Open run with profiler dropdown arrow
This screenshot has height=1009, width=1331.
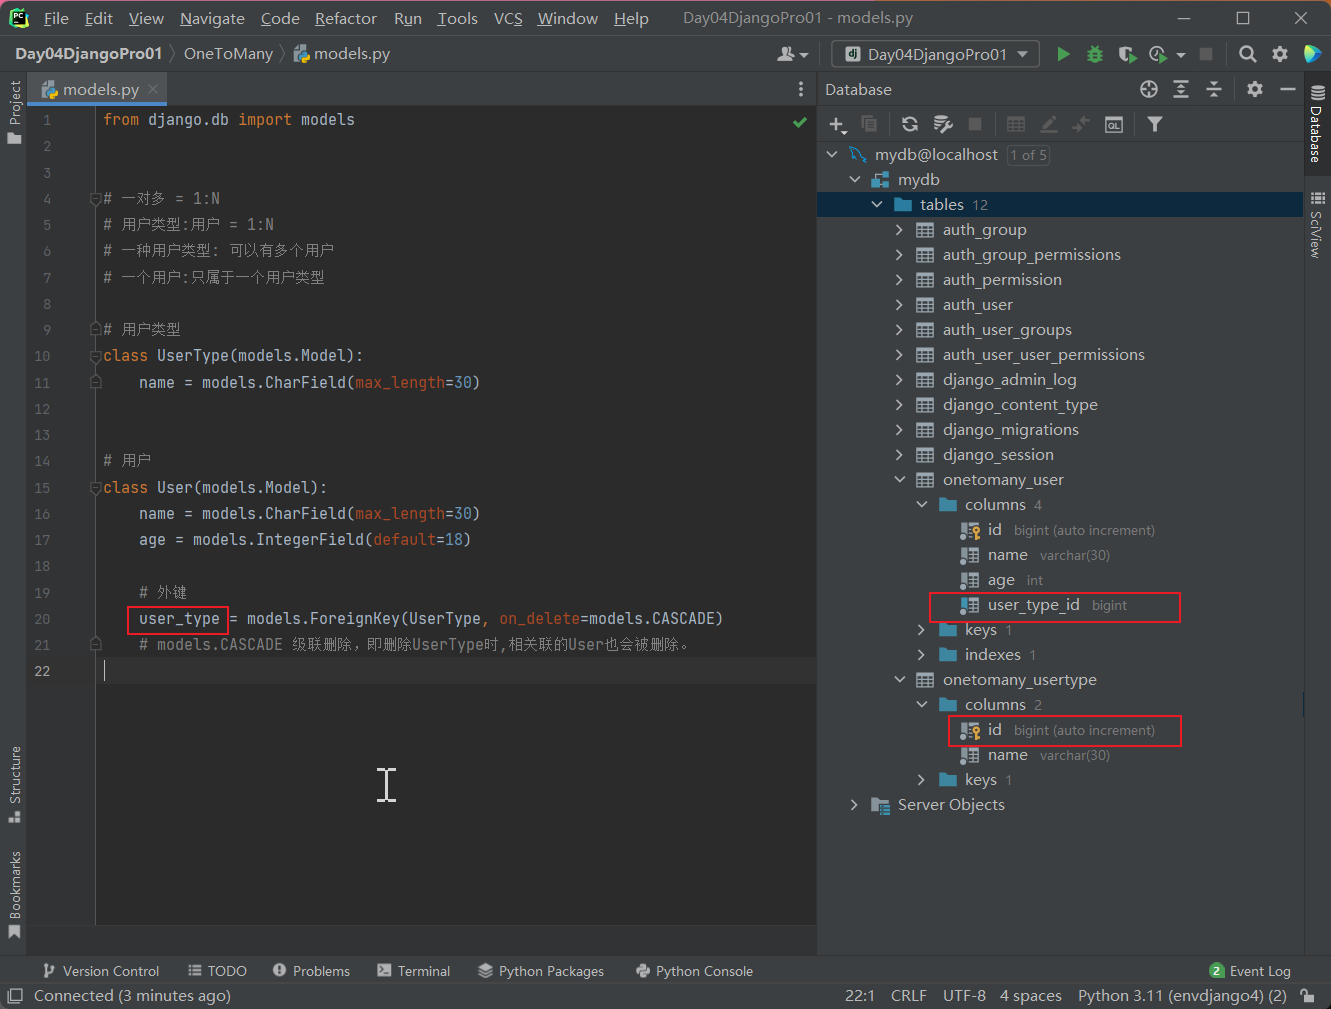[1181, 54]
